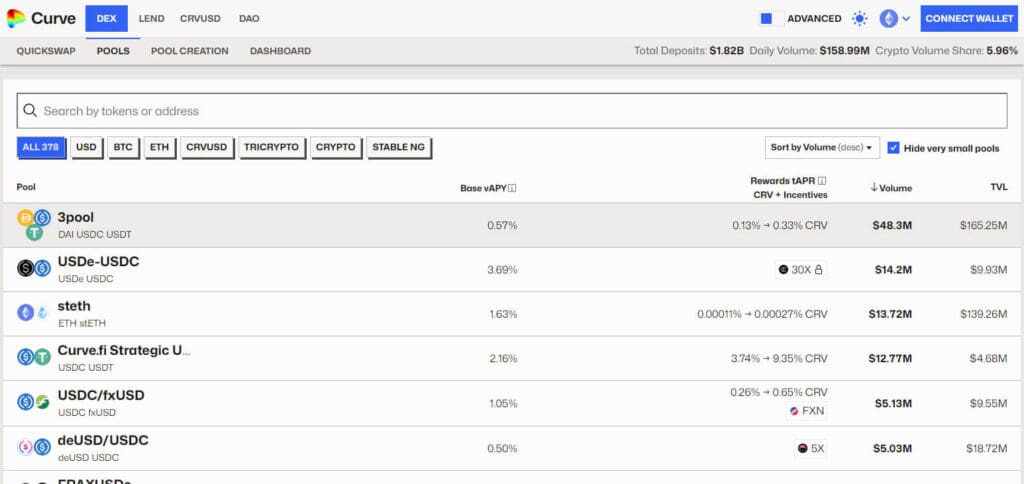
Task: Uncheck Hide very small pools
Action: (893, 148)
